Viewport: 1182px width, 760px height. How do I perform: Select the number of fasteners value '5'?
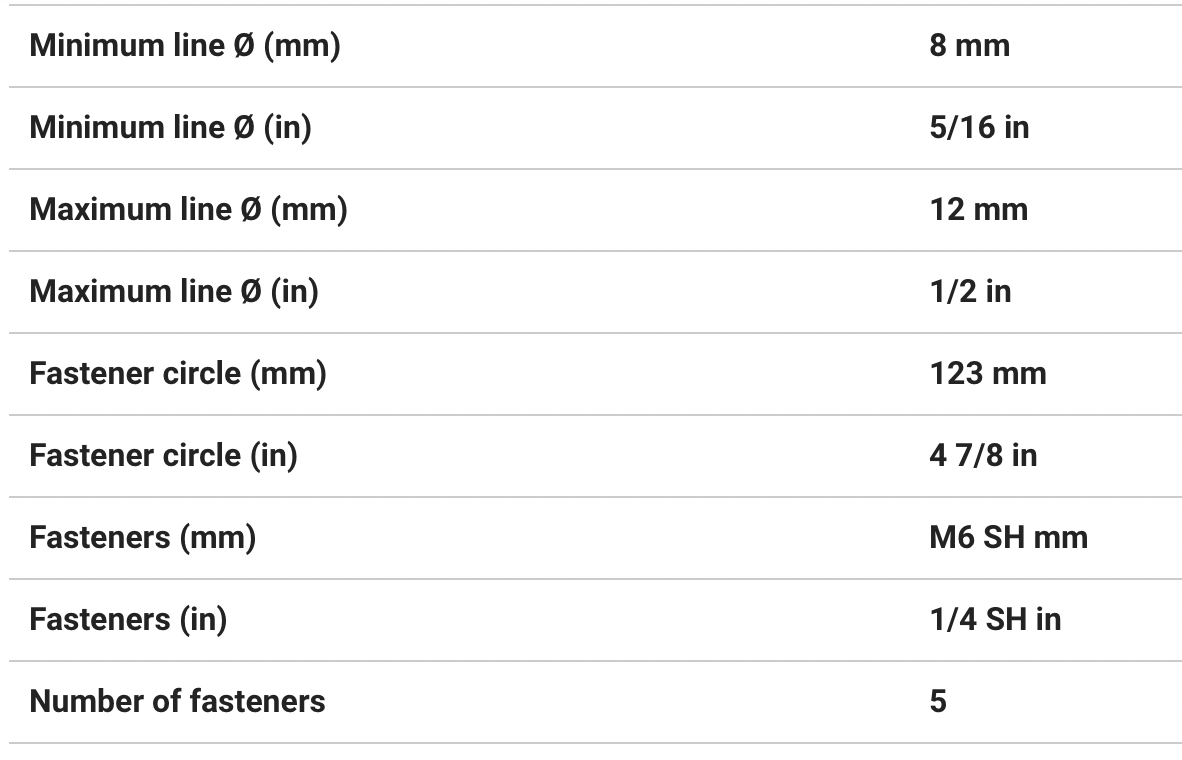pos(937,702)
